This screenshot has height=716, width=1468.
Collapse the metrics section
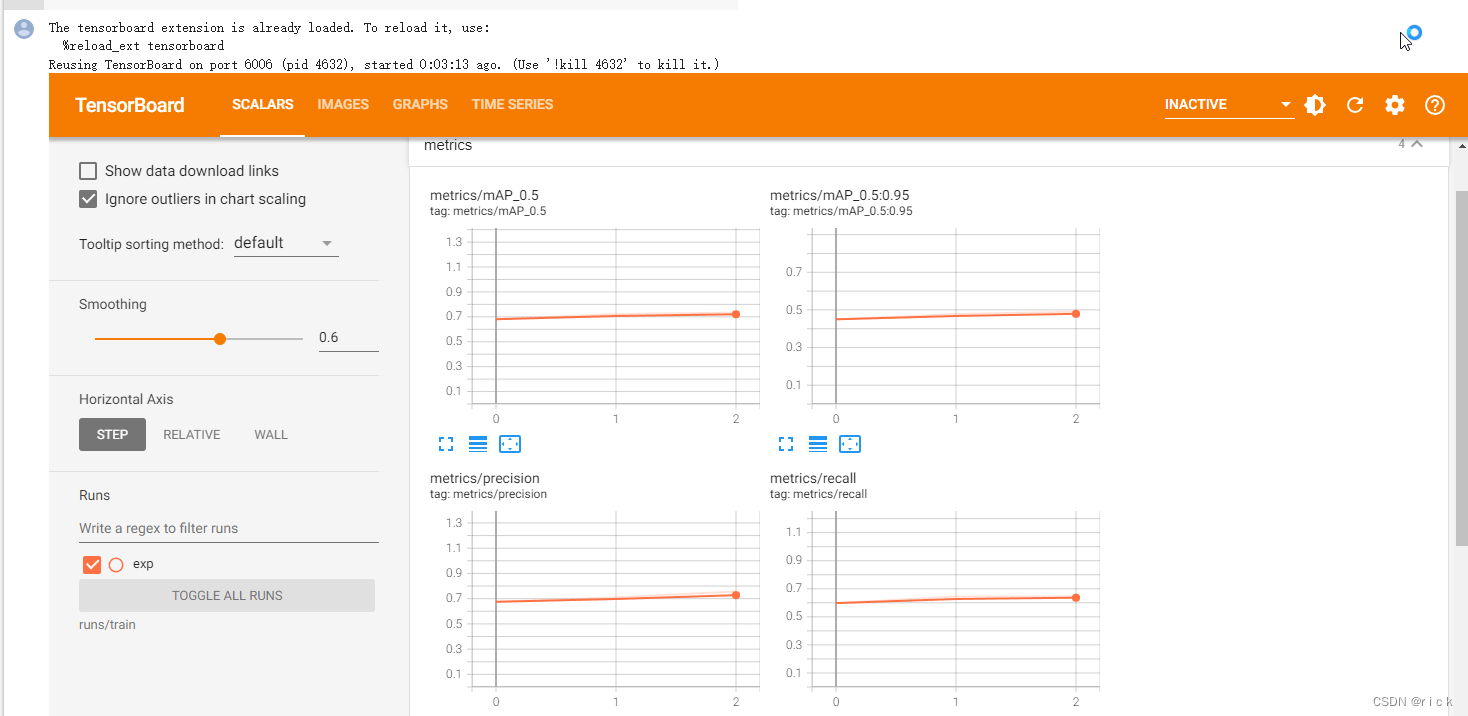[1417, 145]
